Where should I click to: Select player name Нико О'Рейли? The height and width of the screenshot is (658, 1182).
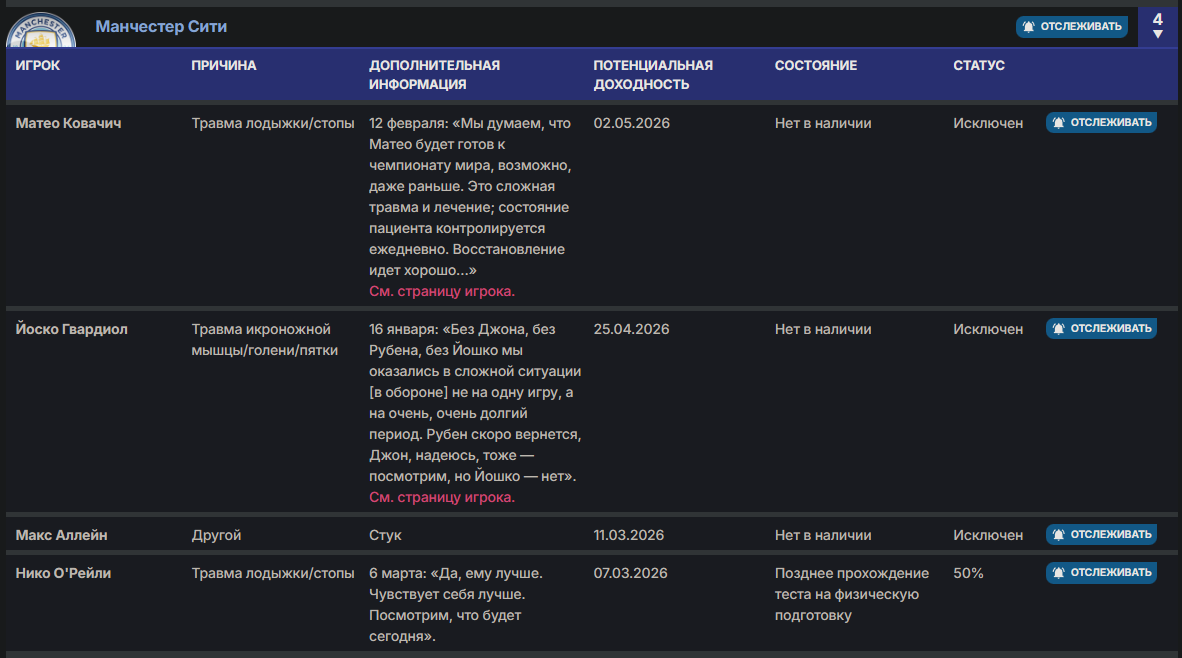point(63,573)
